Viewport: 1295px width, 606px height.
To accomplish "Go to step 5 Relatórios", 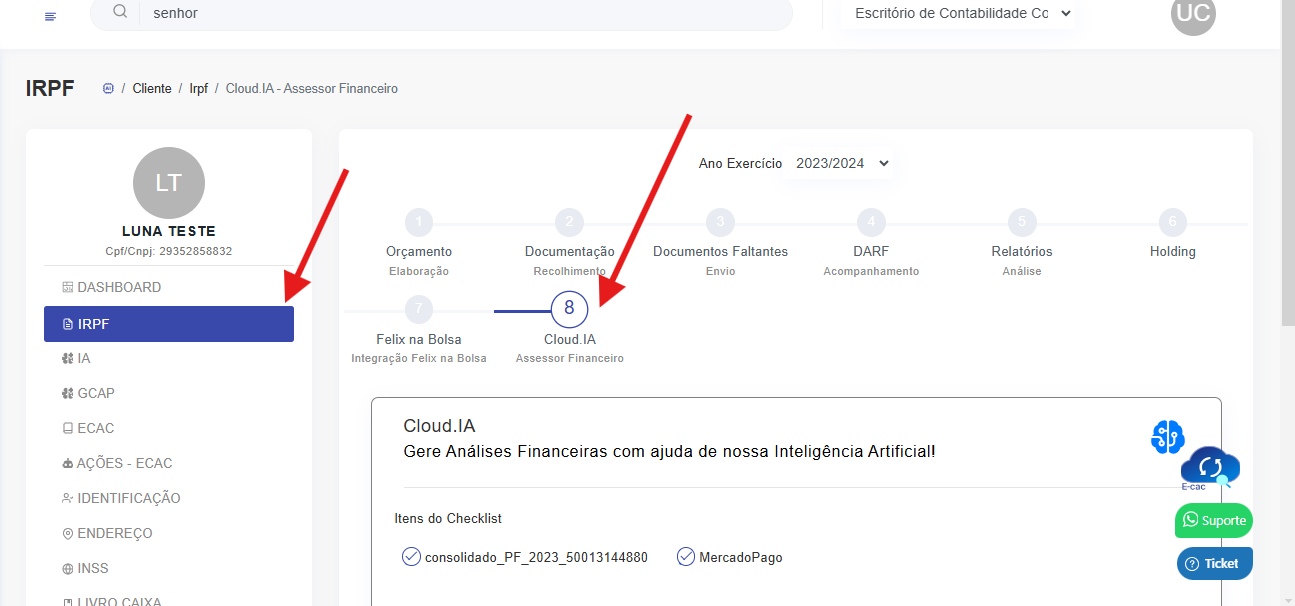I will [x=1021, y=222].
